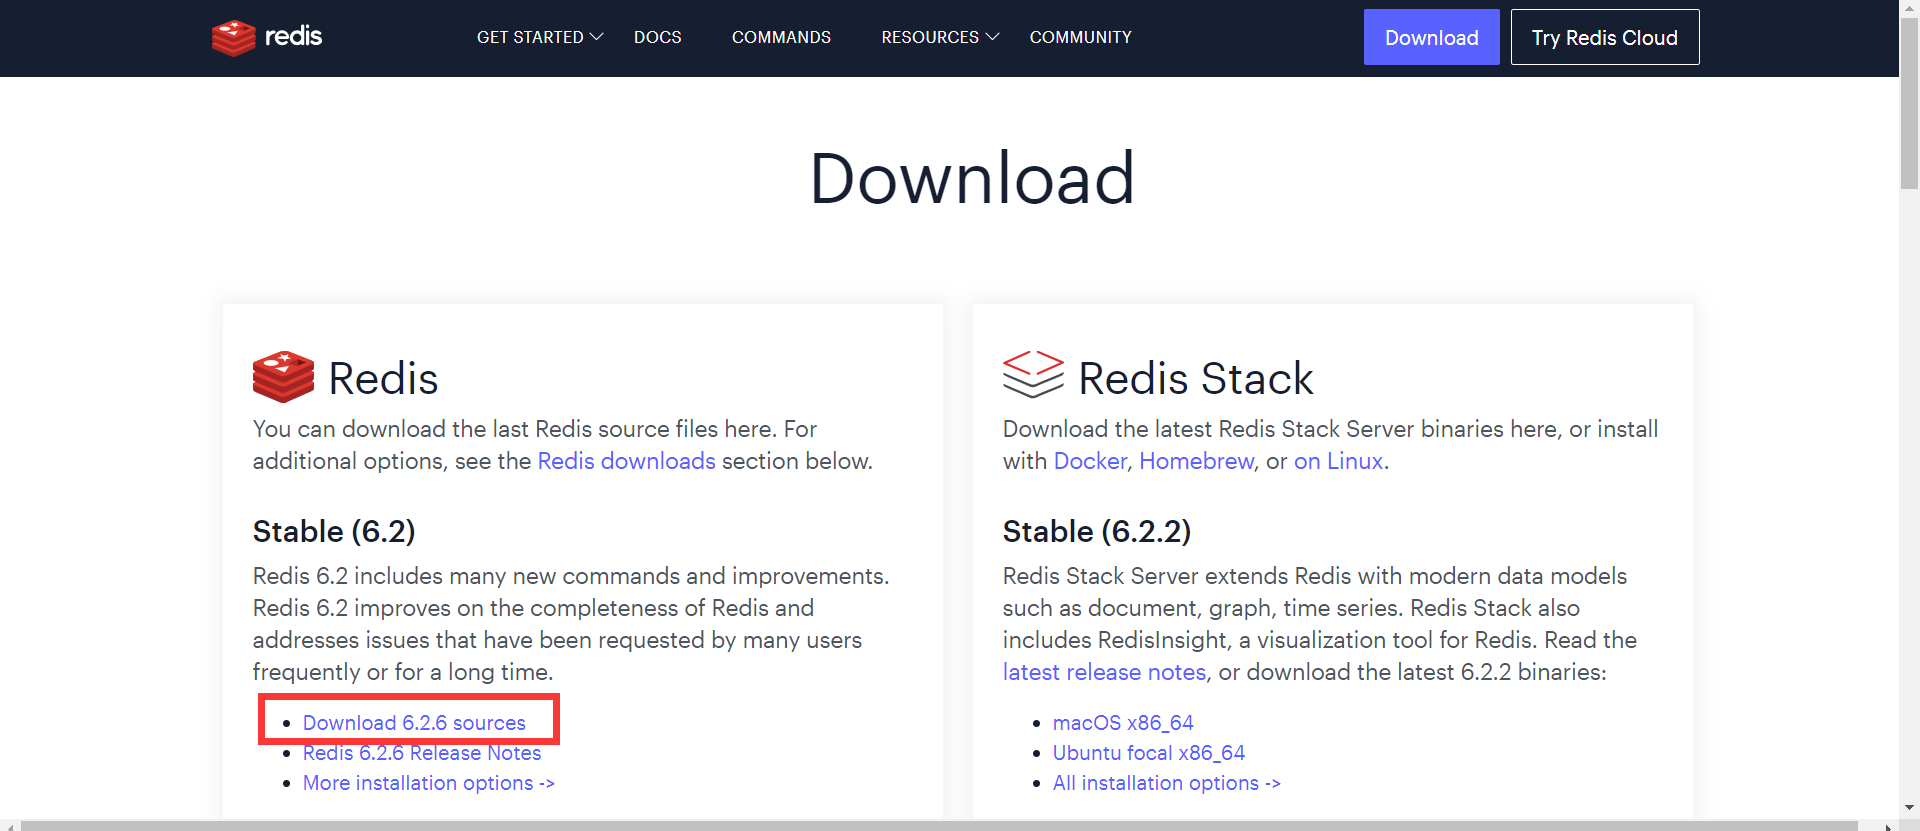Click the vertical scrollbar thumb
Viewport: 1920px width, 831px height.
click(x=1909, y=103)
